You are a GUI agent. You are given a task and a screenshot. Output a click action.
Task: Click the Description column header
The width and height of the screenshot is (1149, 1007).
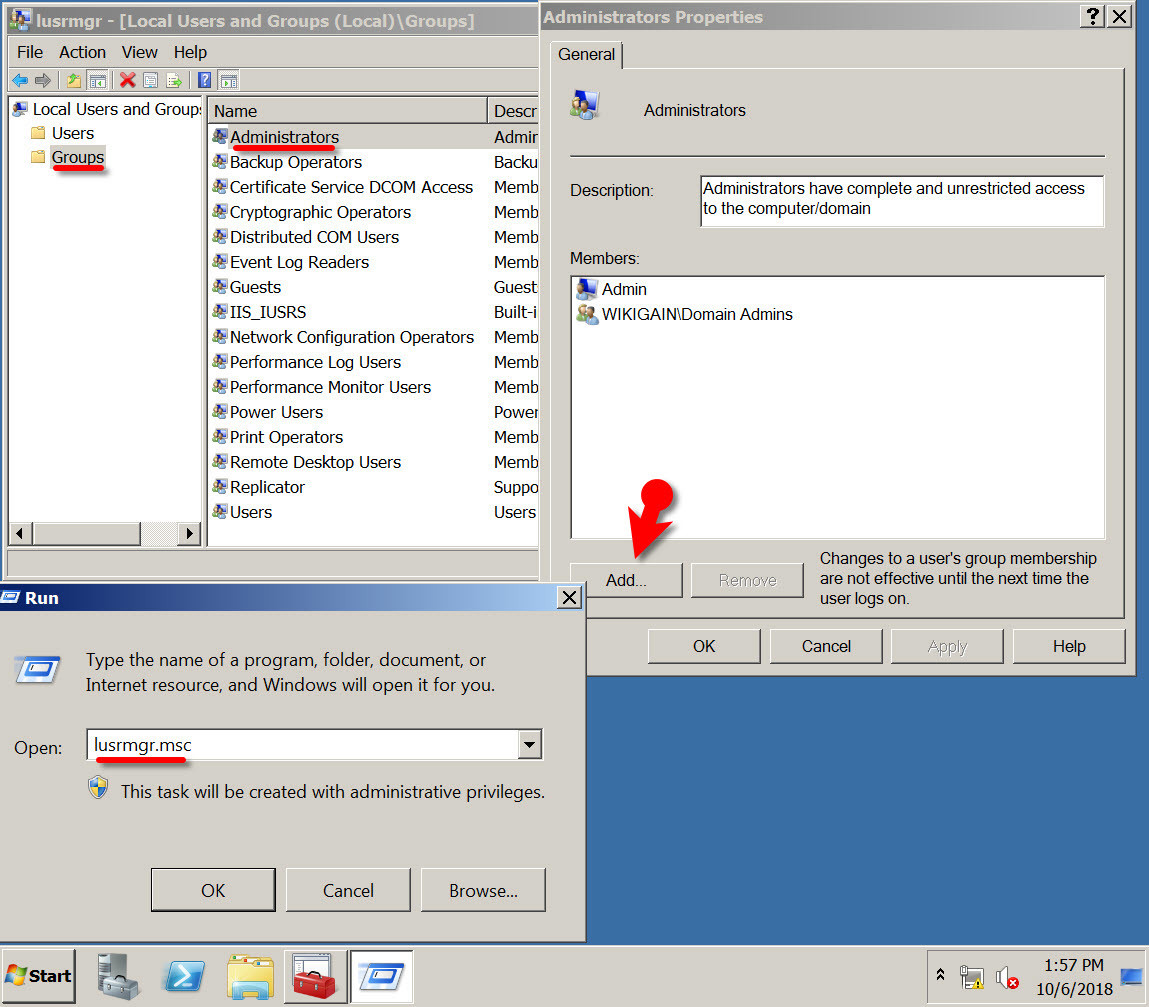[513, 111]
